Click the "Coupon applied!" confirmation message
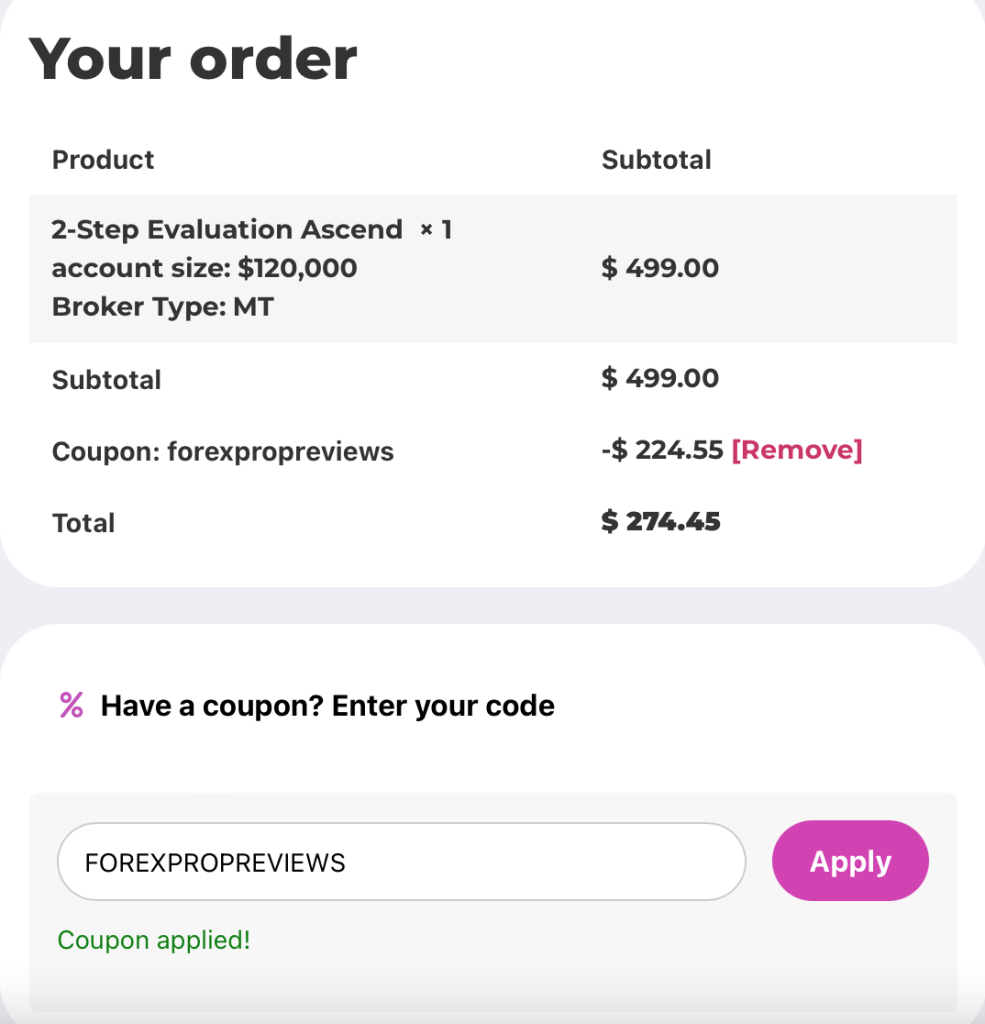 click(x=154, y=940)
